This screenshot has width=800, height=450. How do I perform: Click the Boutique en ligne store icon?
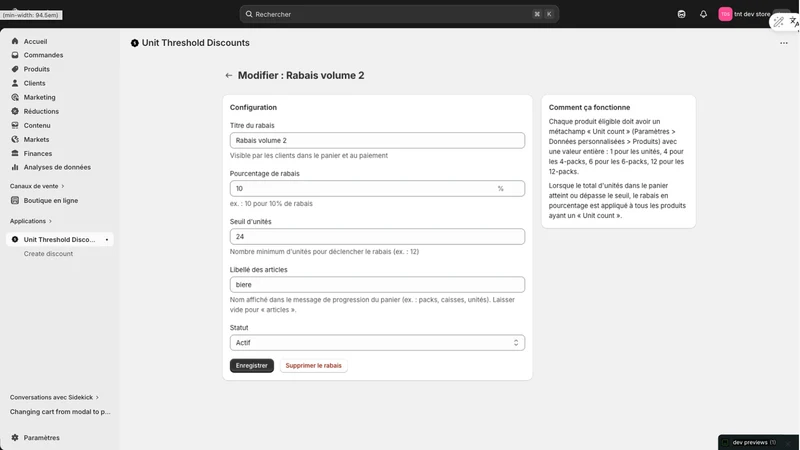click(15, 201)
